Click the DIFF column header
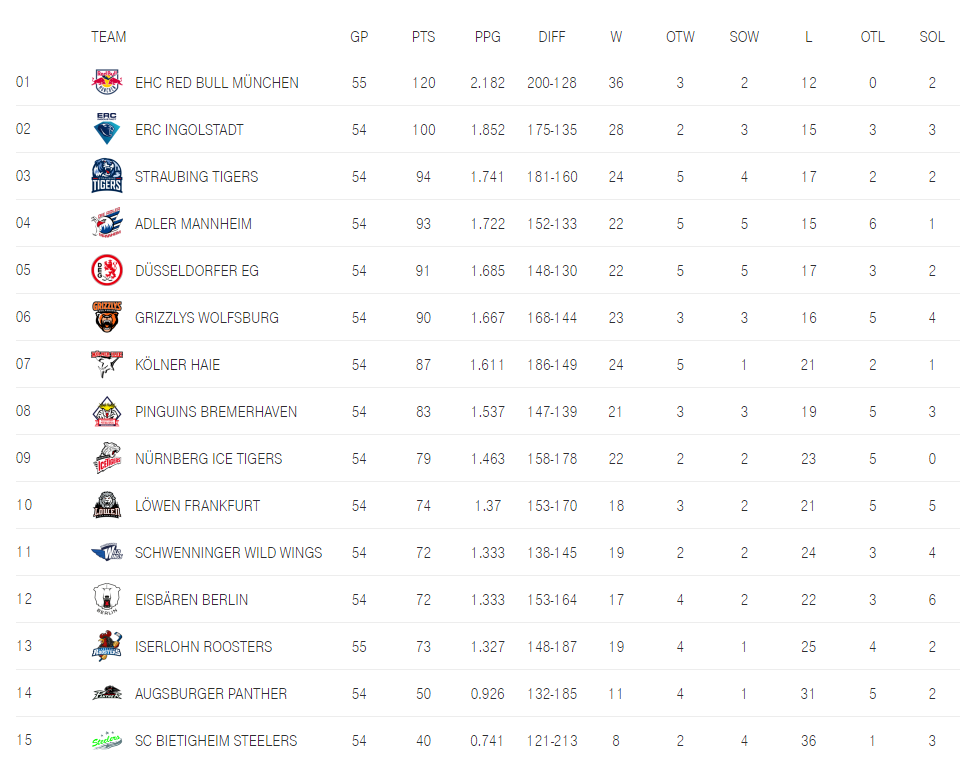 pos(551,37)
